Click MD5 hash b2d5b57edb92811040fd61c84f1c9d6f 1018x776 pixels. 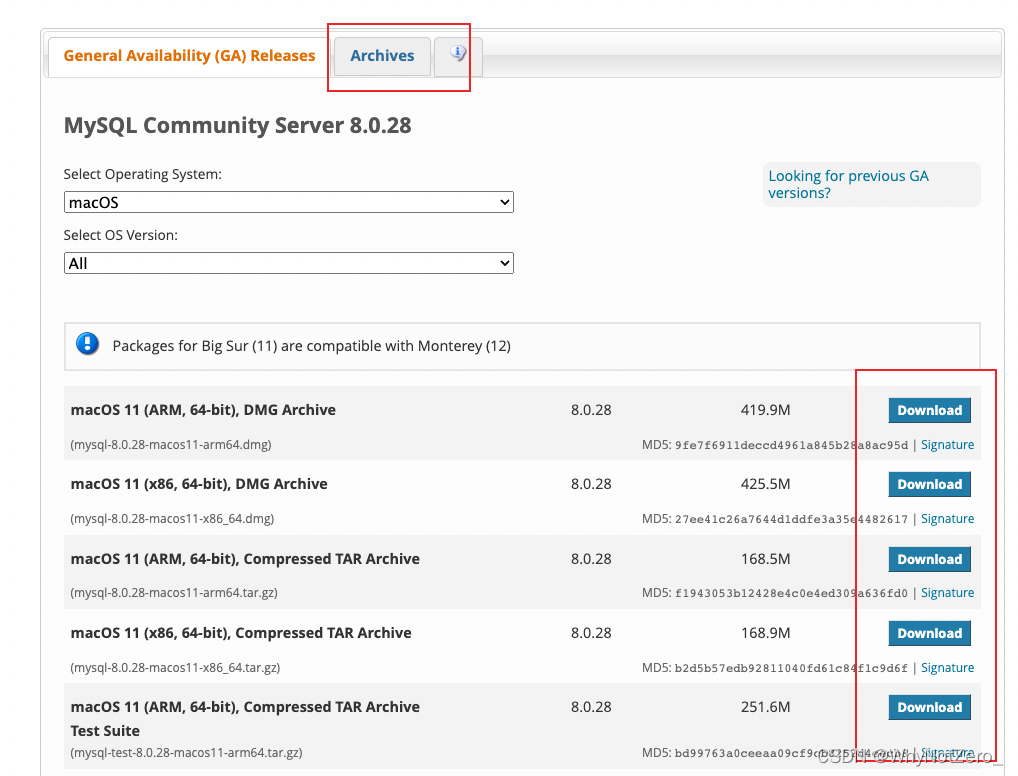point(791,668)
